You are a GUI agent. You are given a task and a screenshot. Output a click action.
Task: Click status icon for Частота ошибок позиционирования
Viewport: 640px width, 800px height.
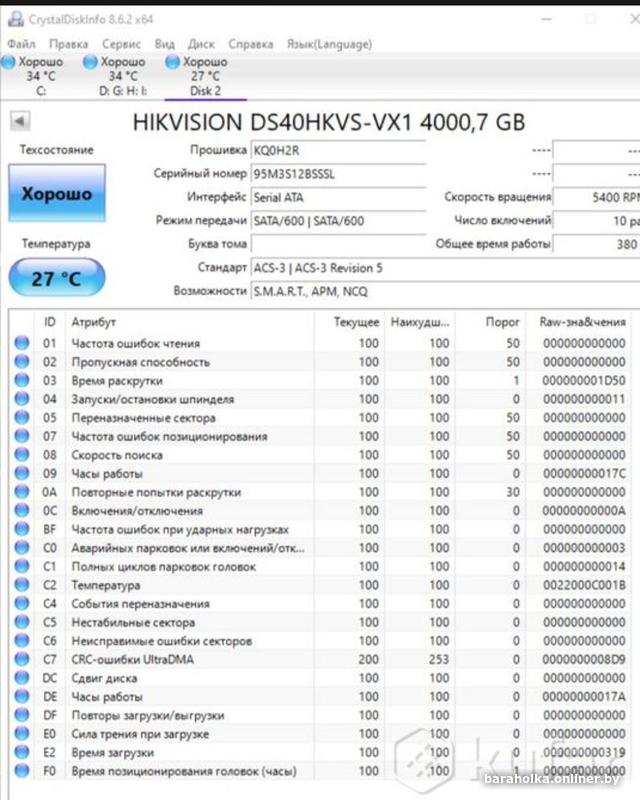[22, 436]
